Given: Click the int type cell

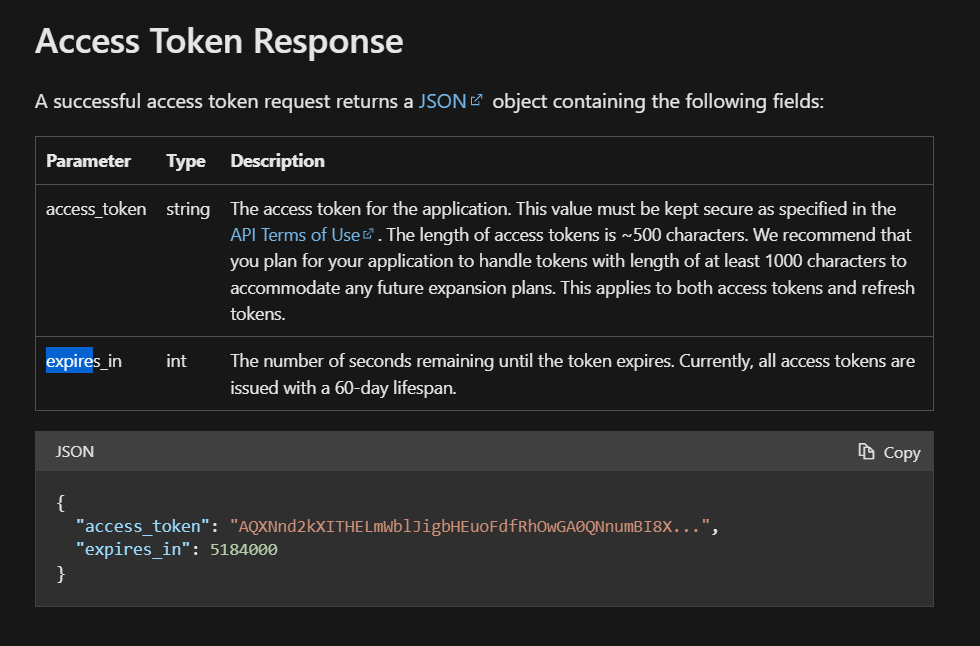Looking at the screenshot, I should click(x=176, y=361).
